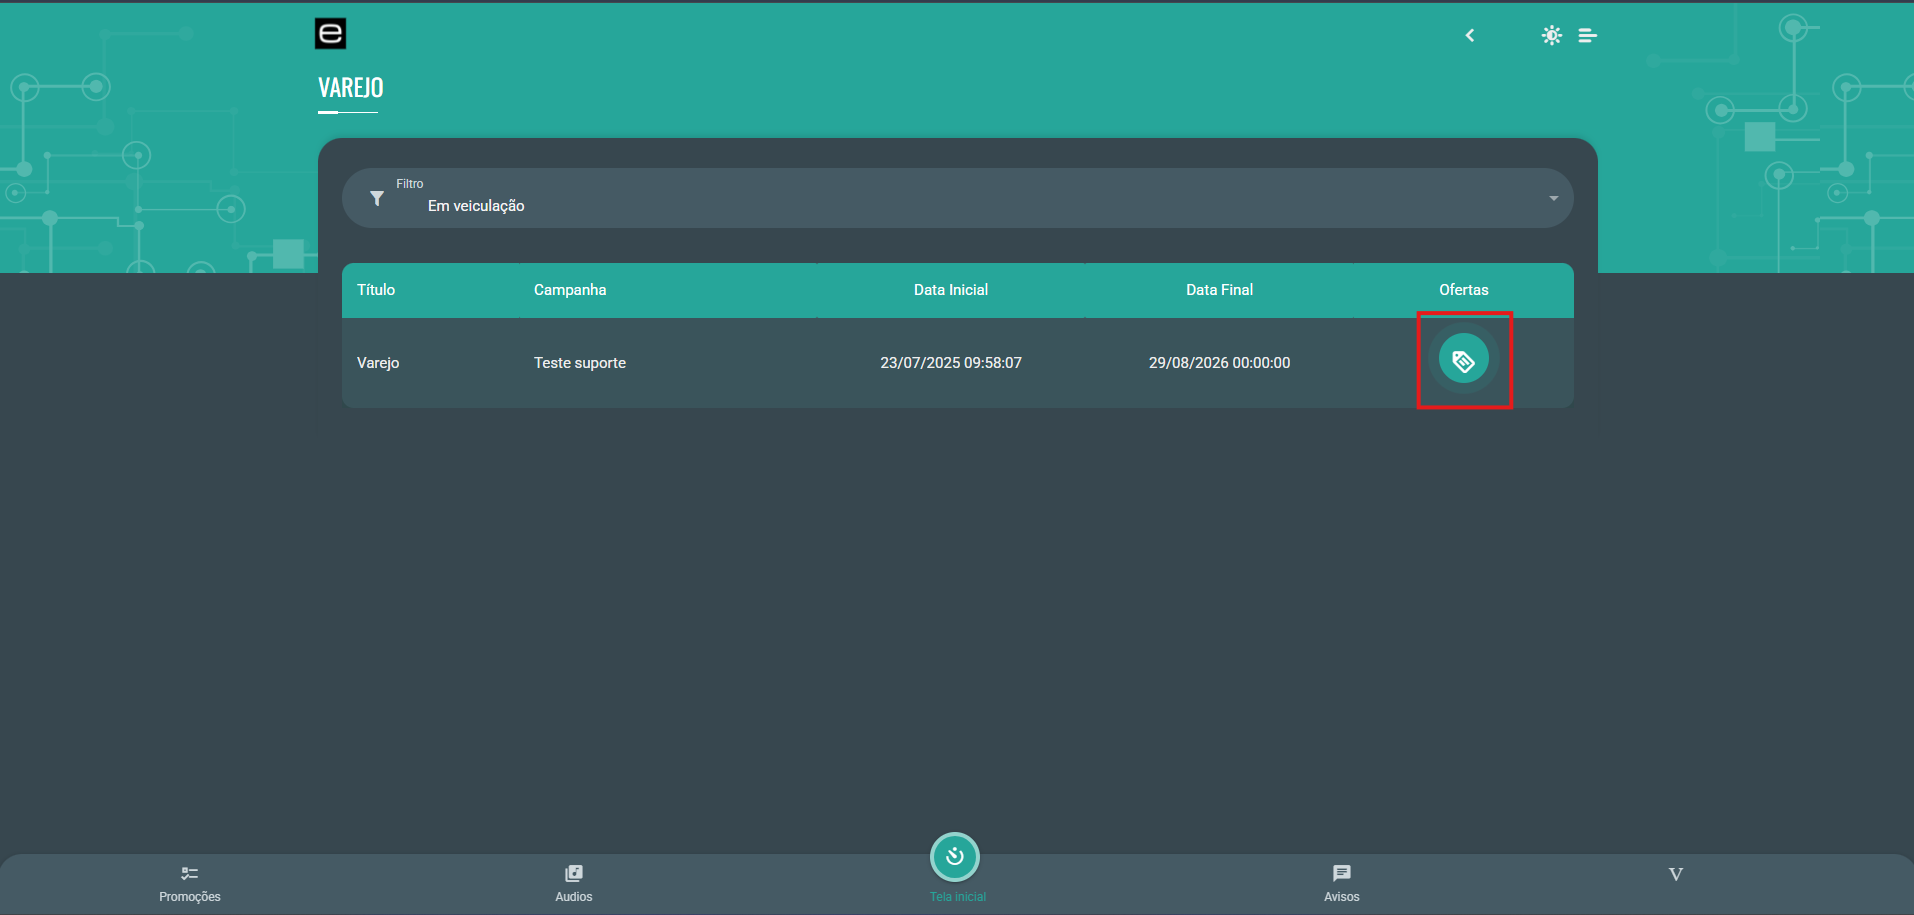1914x915 pixels.
Task: Open the Audios tab in bottom bar
Action: click(x=574, y=883)
